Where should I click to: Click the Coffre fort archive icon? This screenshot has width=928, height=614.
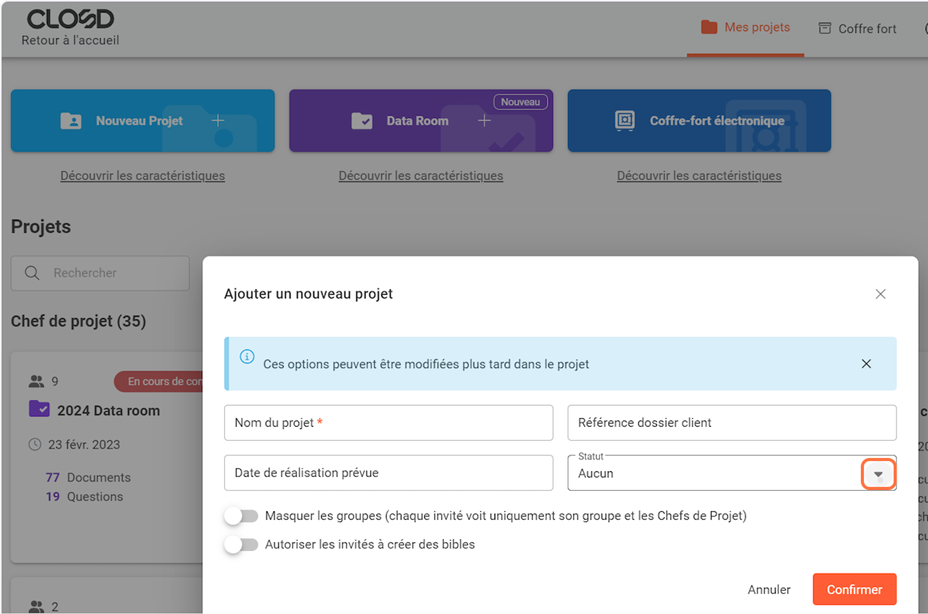[x=825, y=28]
